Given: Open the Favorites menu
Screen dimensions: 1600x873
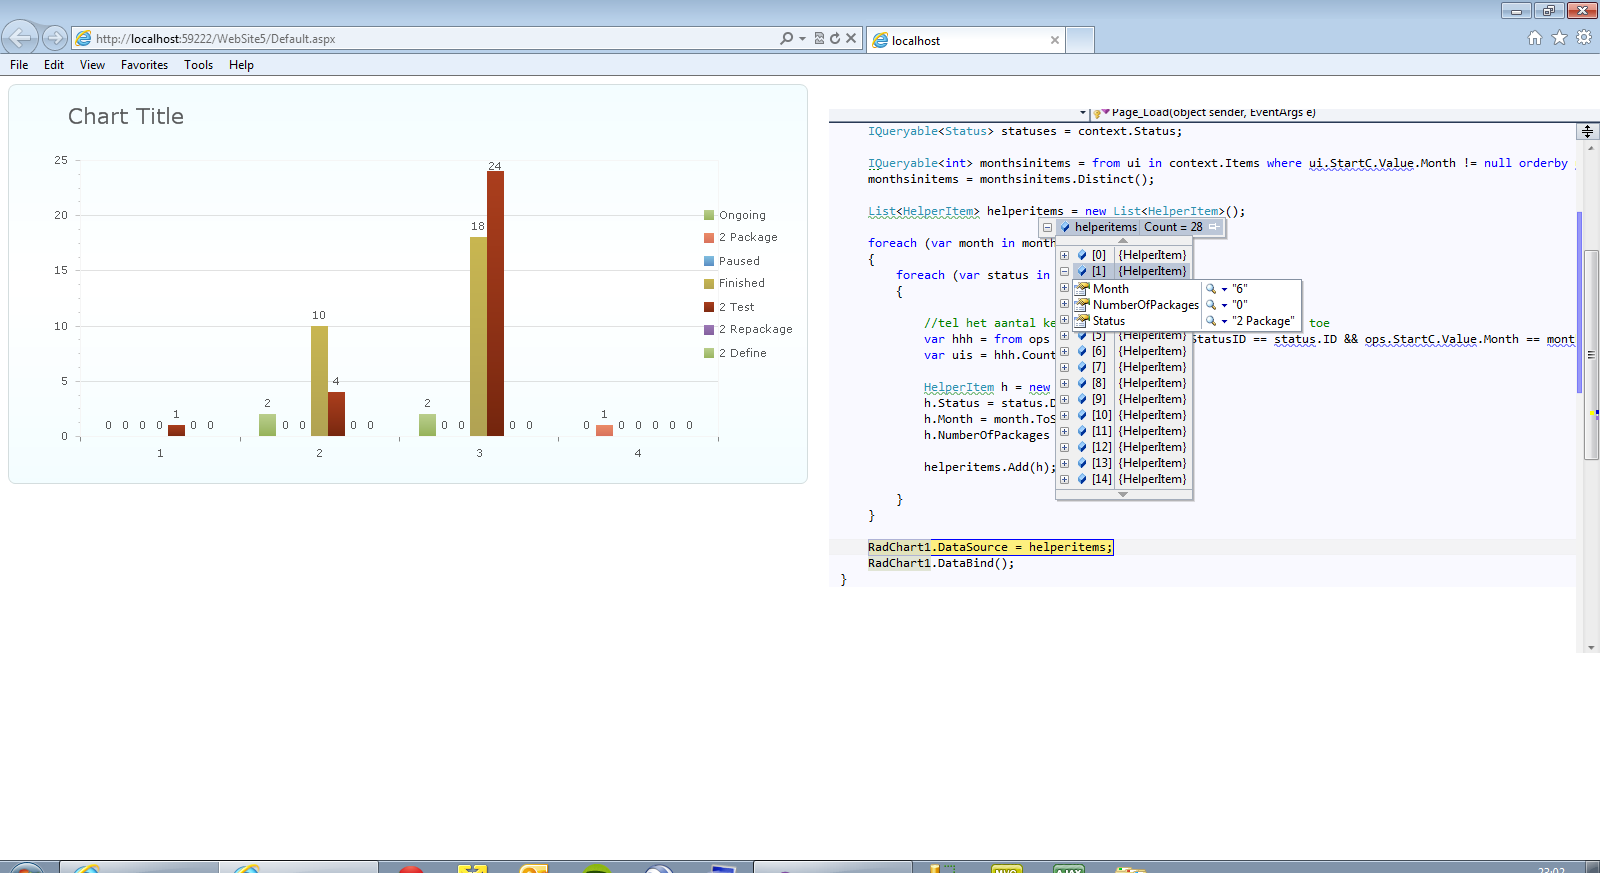Looking at the screenshot, I should (144, 65).
